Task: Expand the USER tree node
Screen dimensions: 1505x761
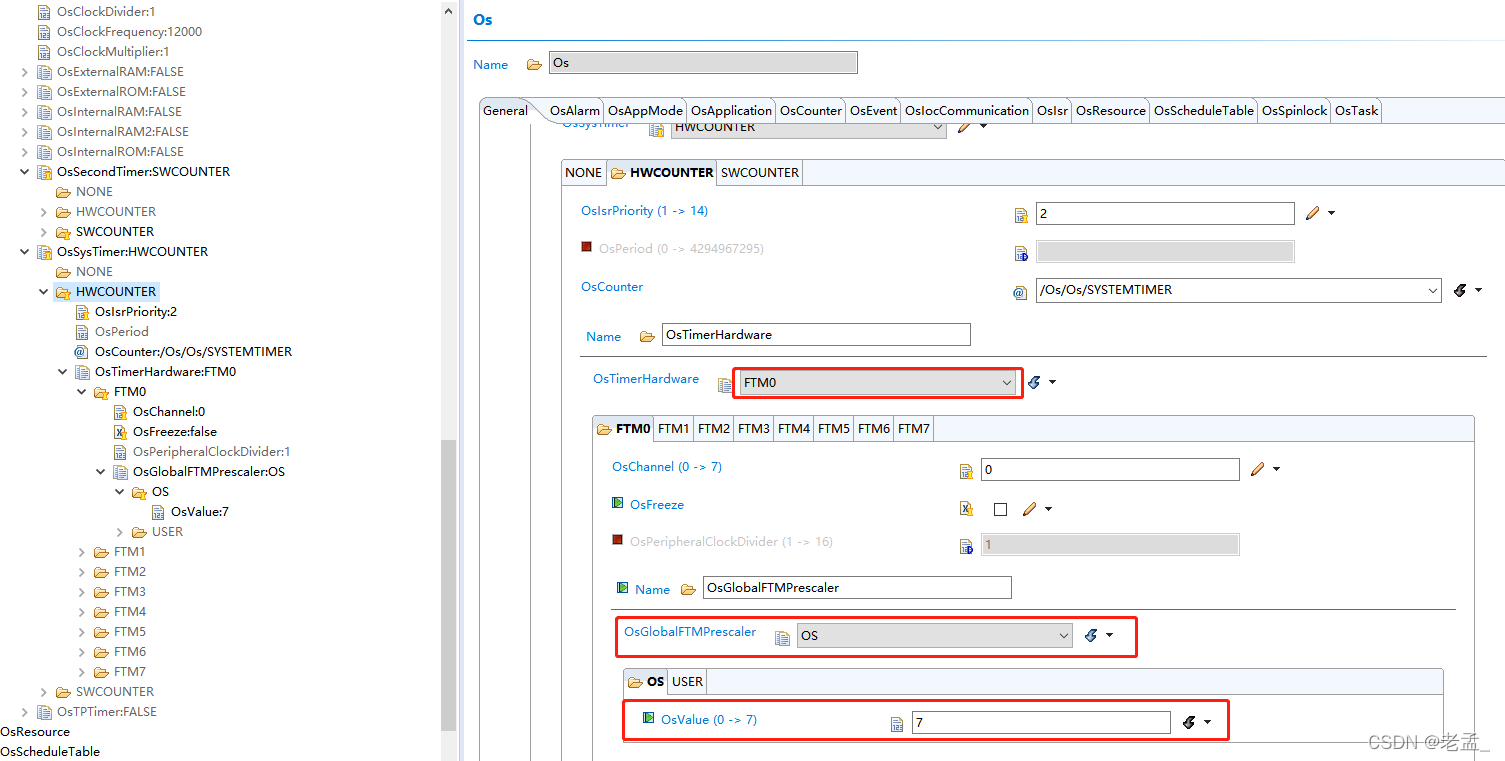Action: [x=120, y=532]
